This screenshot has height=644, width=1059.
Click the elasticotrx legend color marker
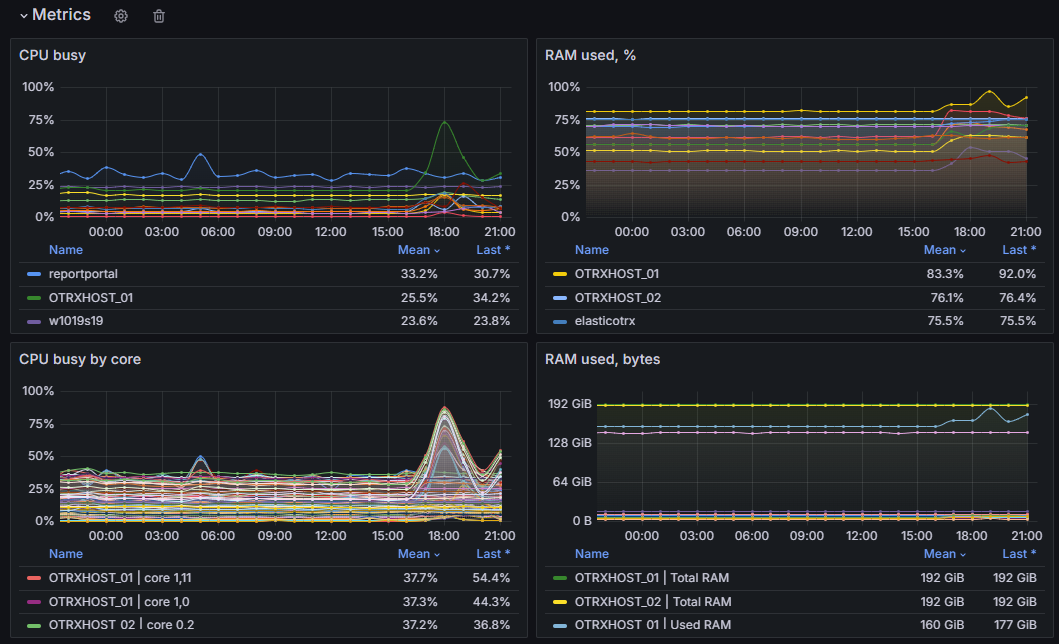[560, 322]
